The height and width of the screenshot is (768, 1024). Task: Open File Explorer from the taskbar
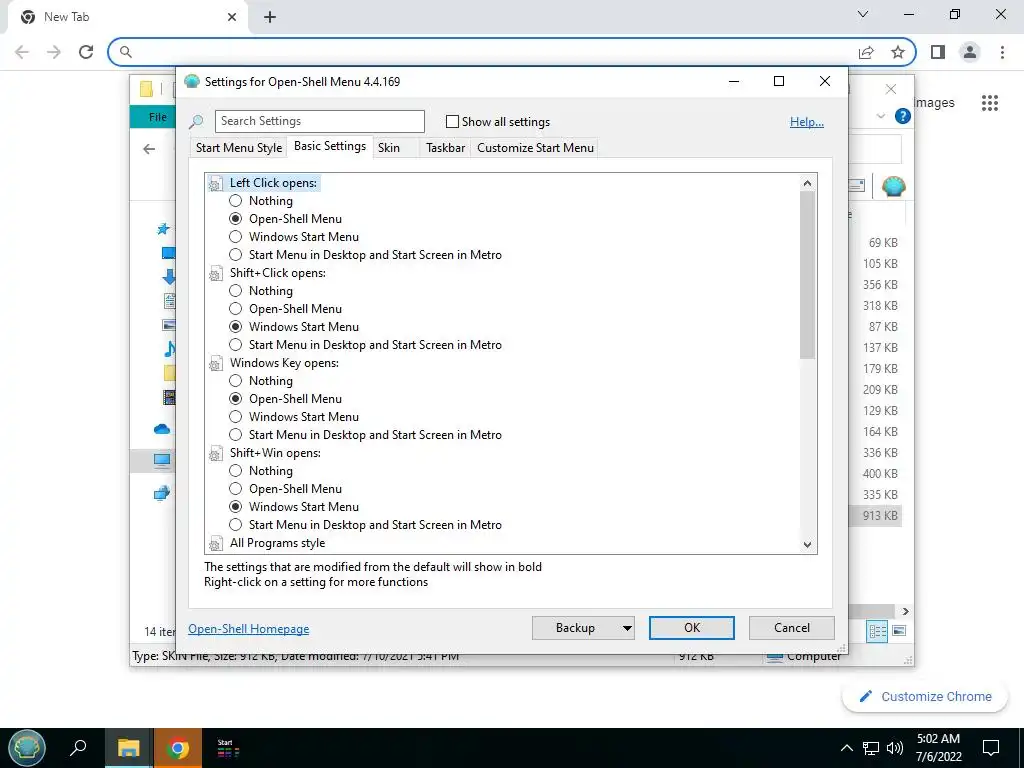coord(129,748)
